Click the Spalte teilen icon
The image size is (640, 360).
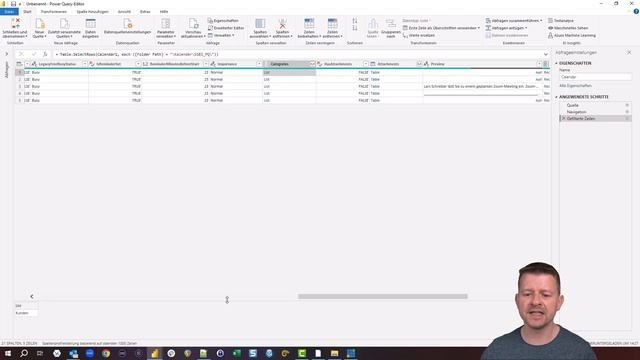click(x=373, y=23)
